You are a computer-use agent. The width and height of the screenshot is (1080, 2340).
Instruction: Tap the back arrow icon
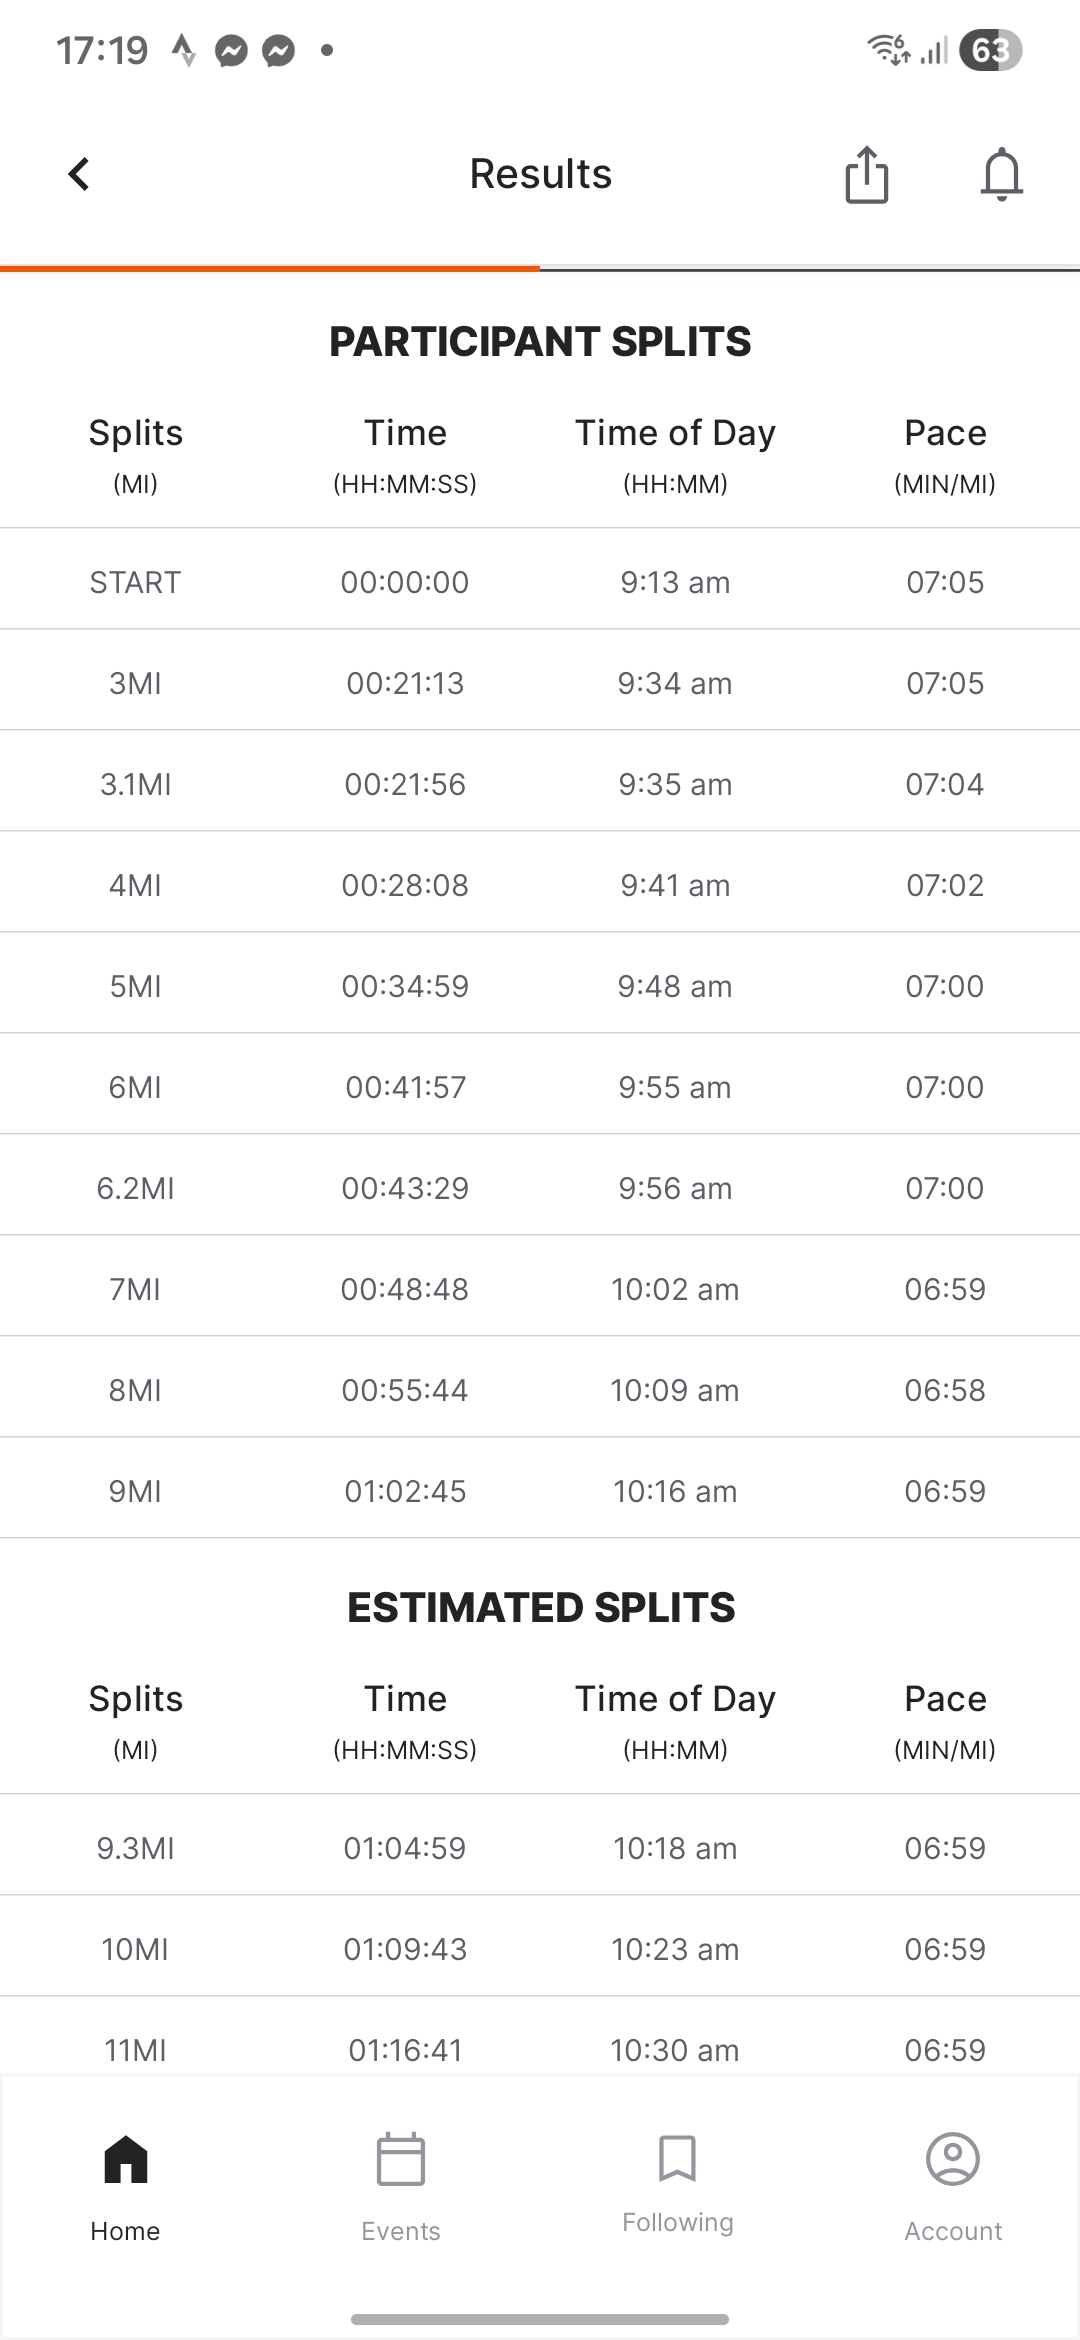[79, 174]
